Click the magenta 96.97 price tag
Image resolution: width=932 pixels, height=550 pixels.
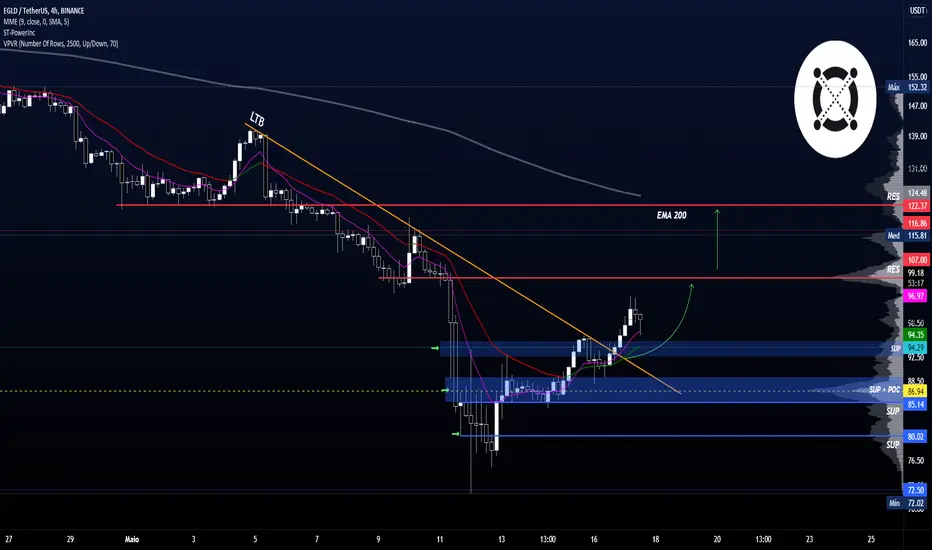tap(916, 296)
